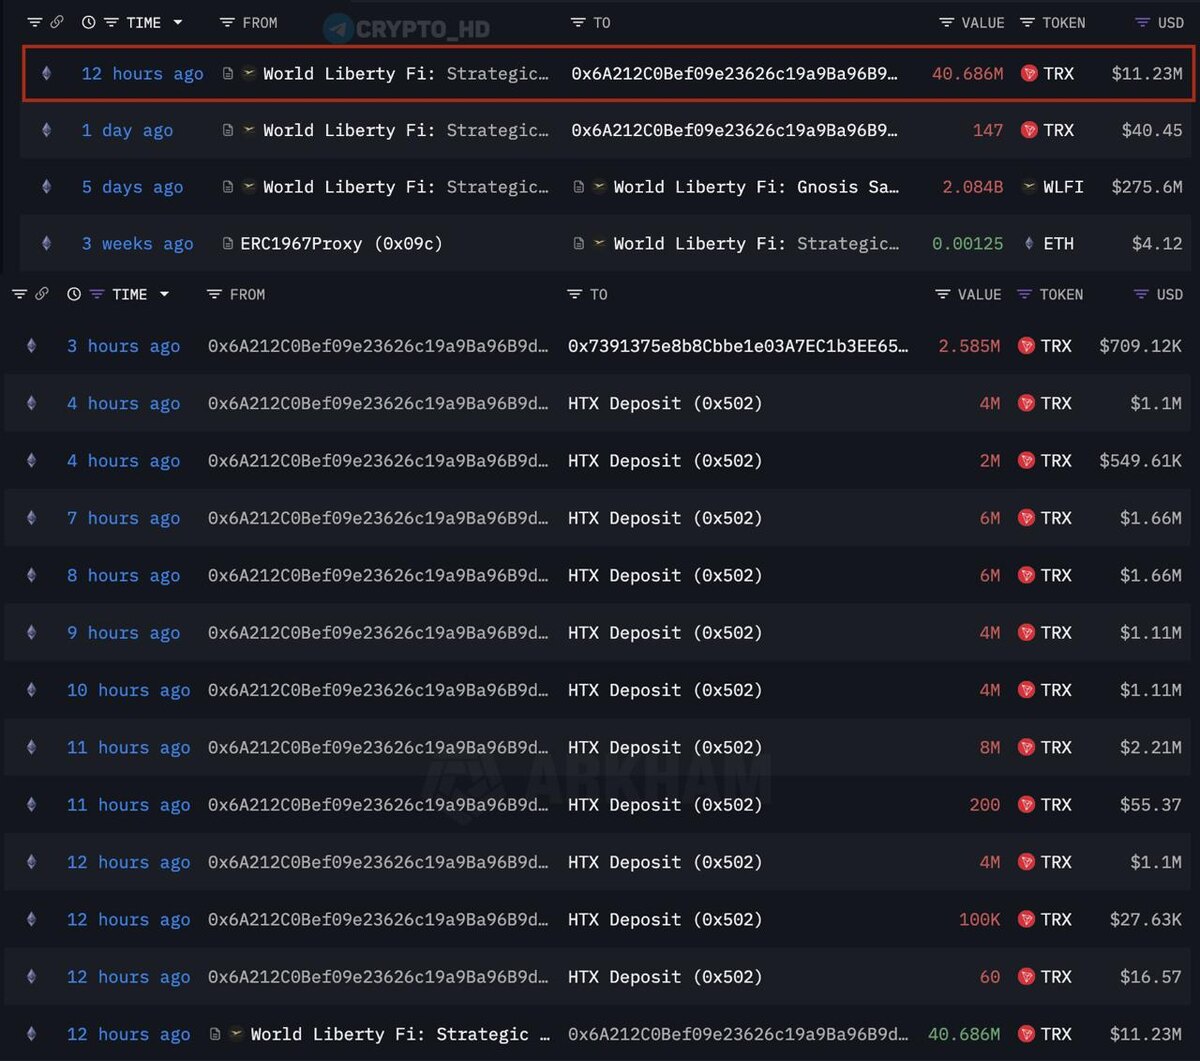Open the 1 day ago transaction link
Screen dimensions: 1200x1061
(x=127, y=130)
